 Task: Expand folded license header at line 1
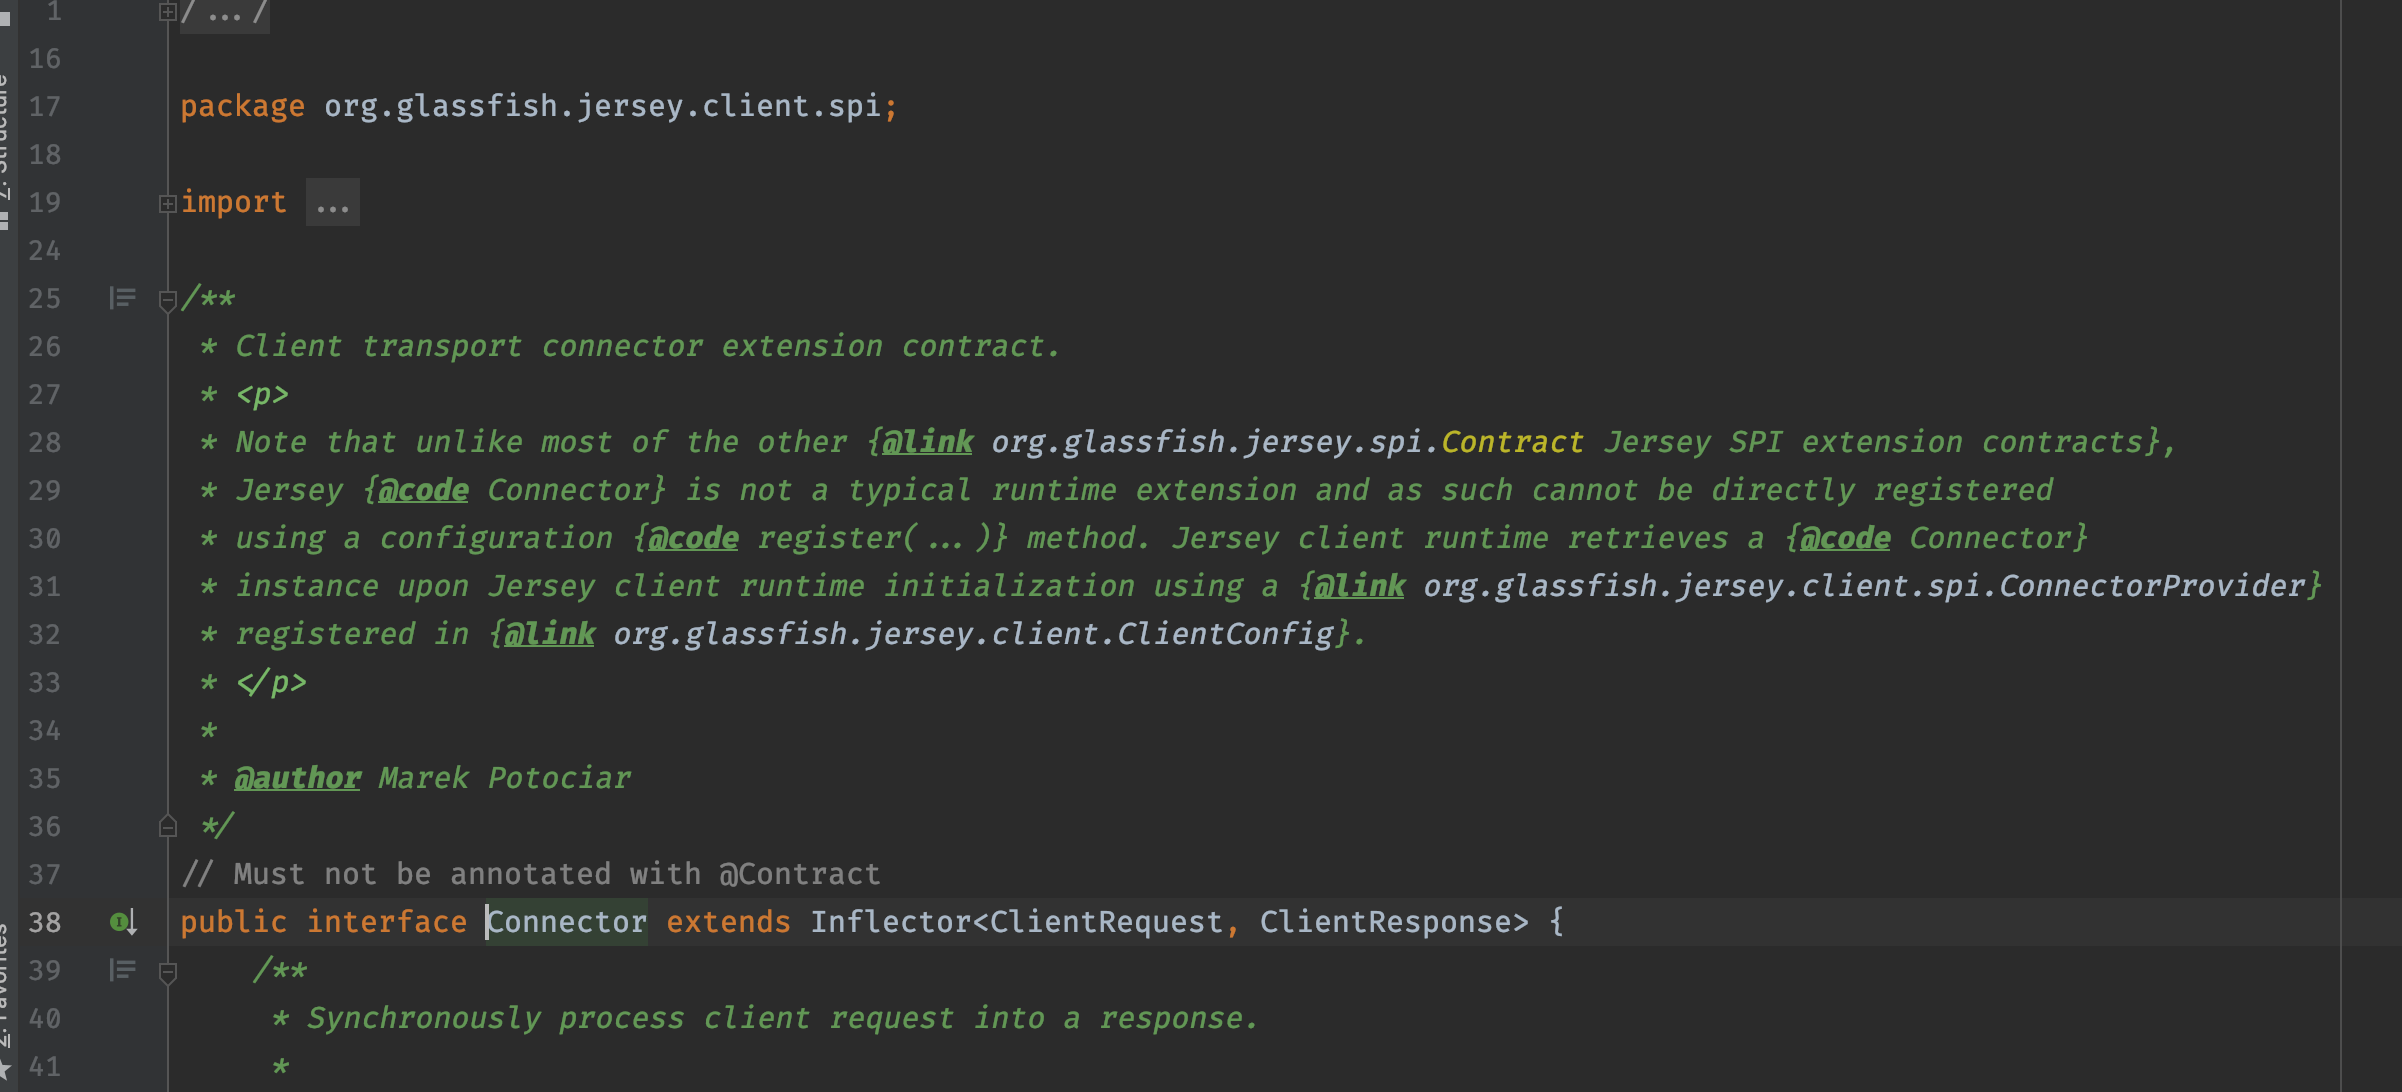tap(167, 12)
